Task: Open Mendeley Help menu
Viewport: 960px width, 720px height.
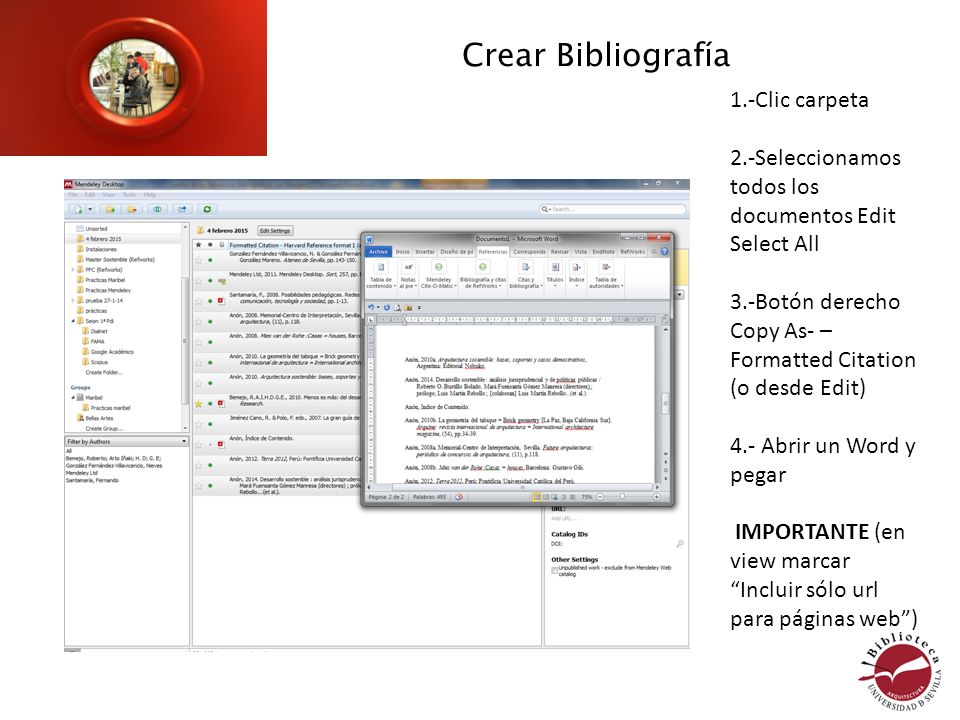Action: click(x=149, y=195)
